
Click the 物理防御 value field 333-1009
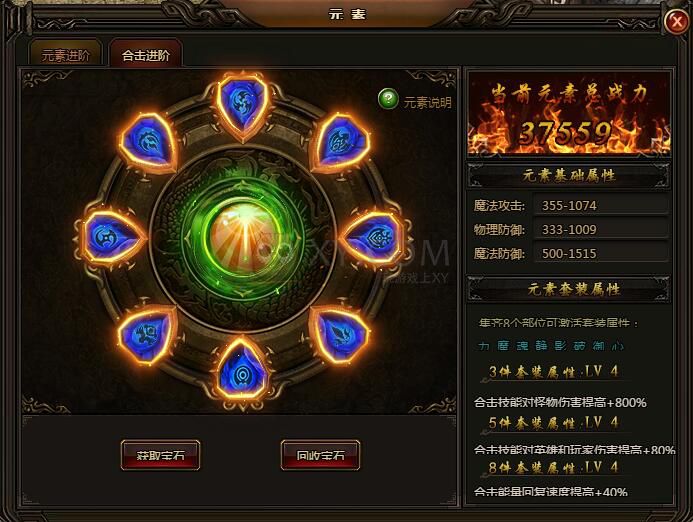601,229
